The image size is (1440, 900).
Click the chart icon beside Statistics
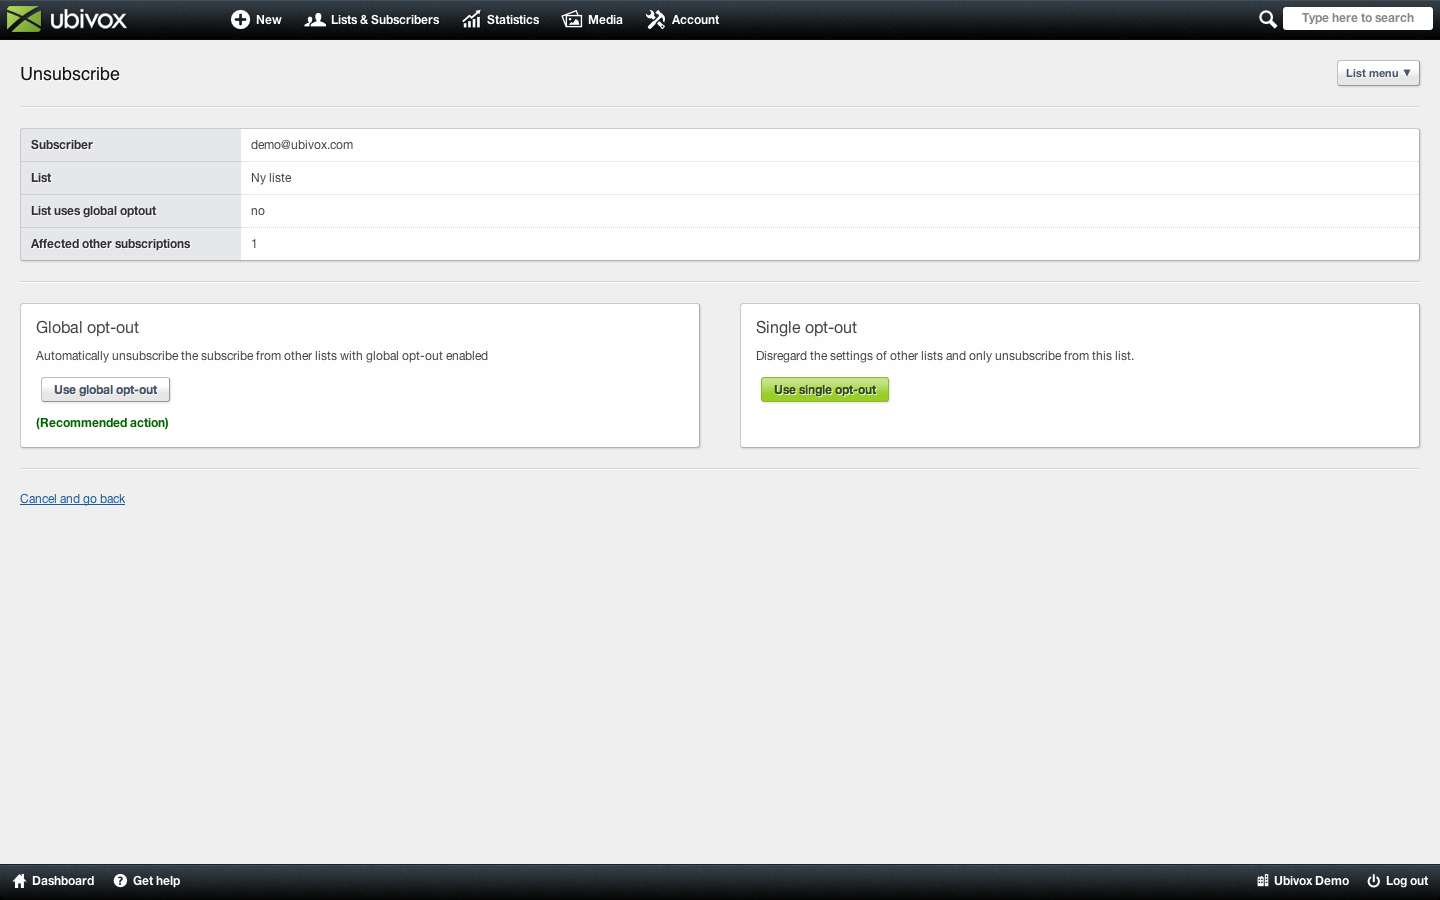pos(472,19)
